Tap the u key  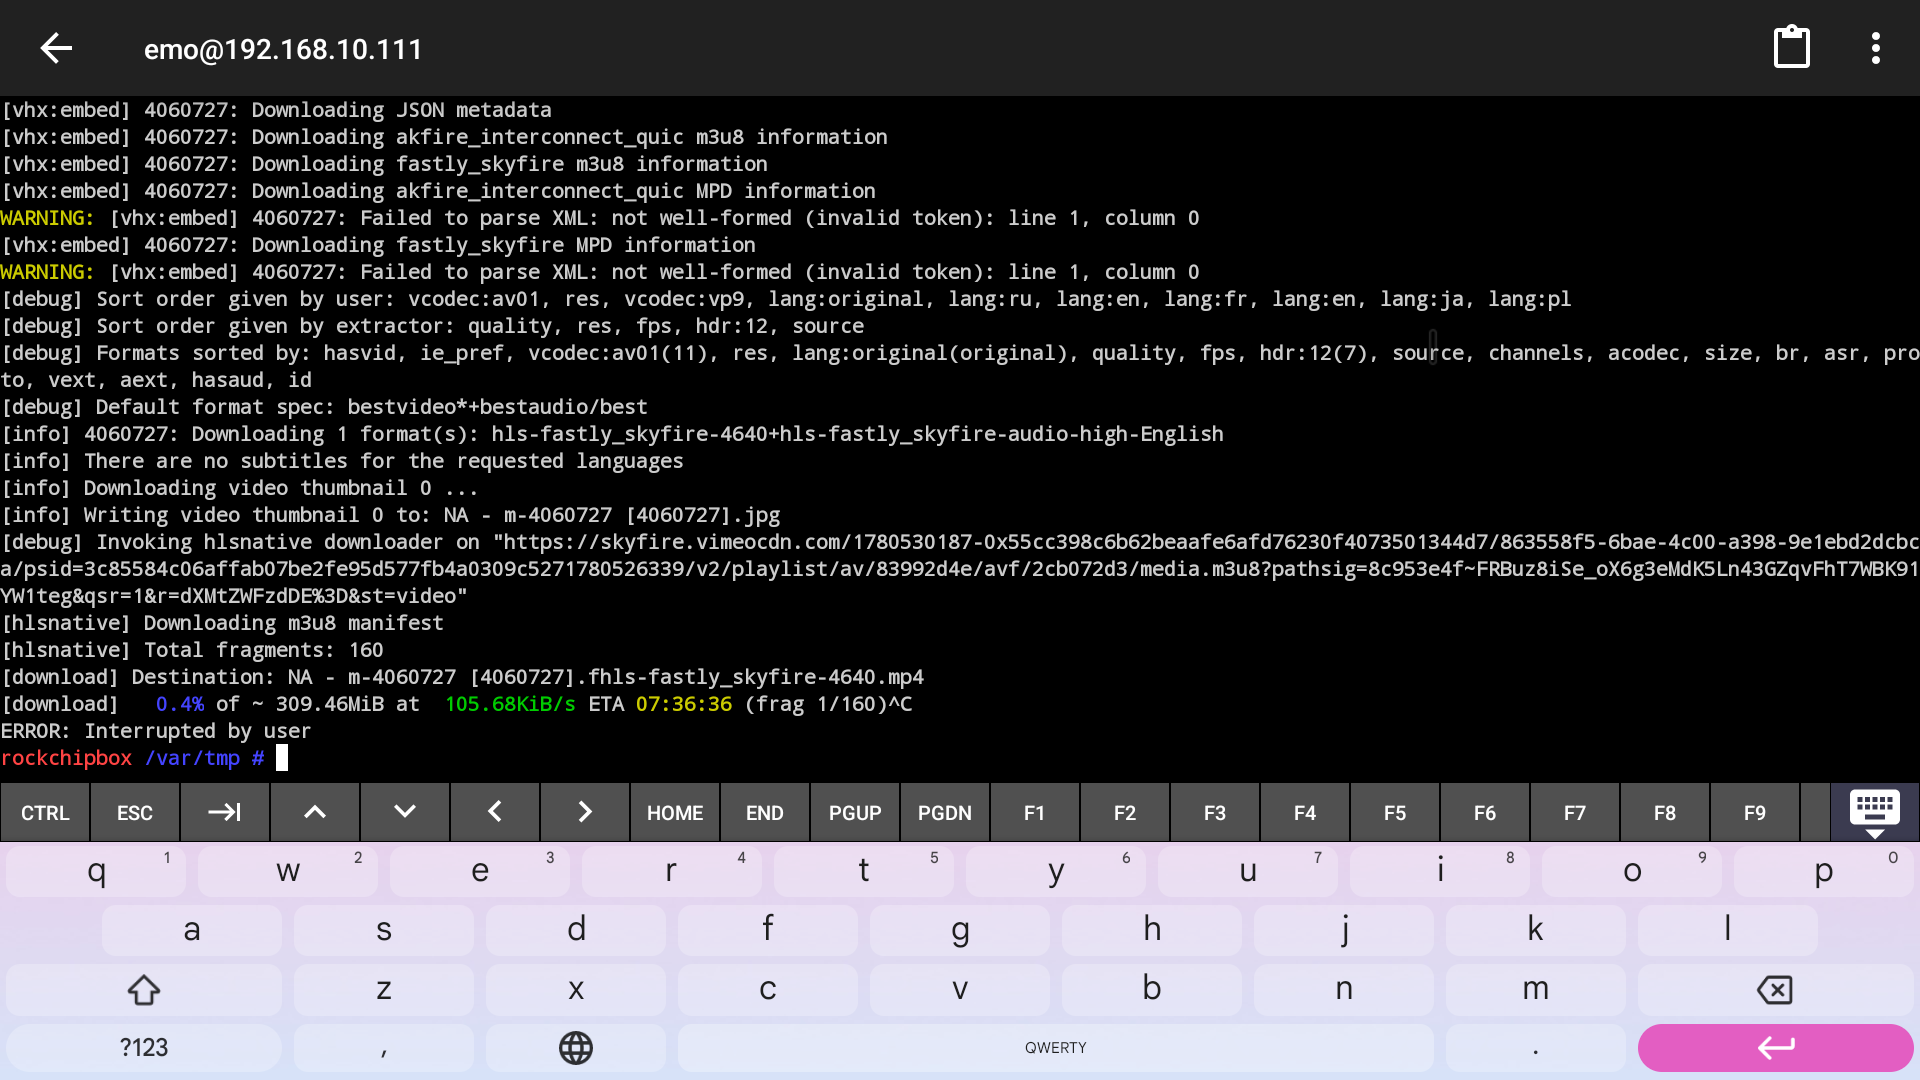point(1248,871)
